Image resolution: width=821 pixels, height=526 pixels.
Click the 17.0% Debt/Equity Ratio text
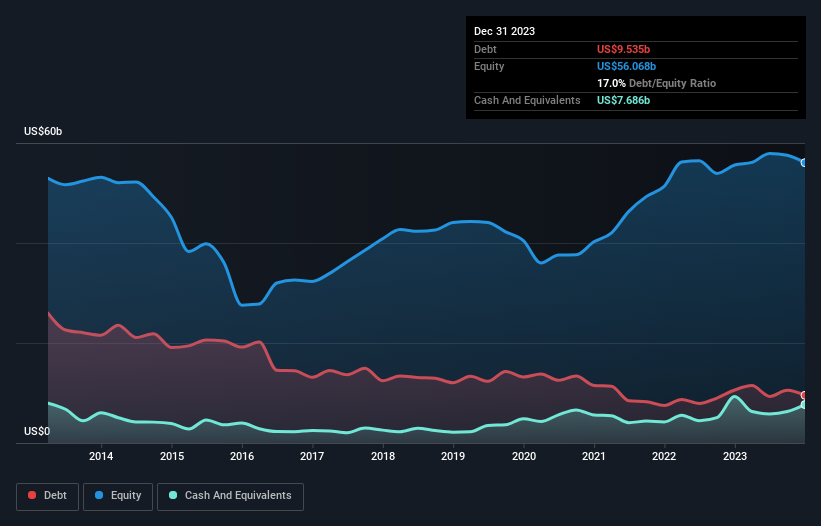[656, 83]
